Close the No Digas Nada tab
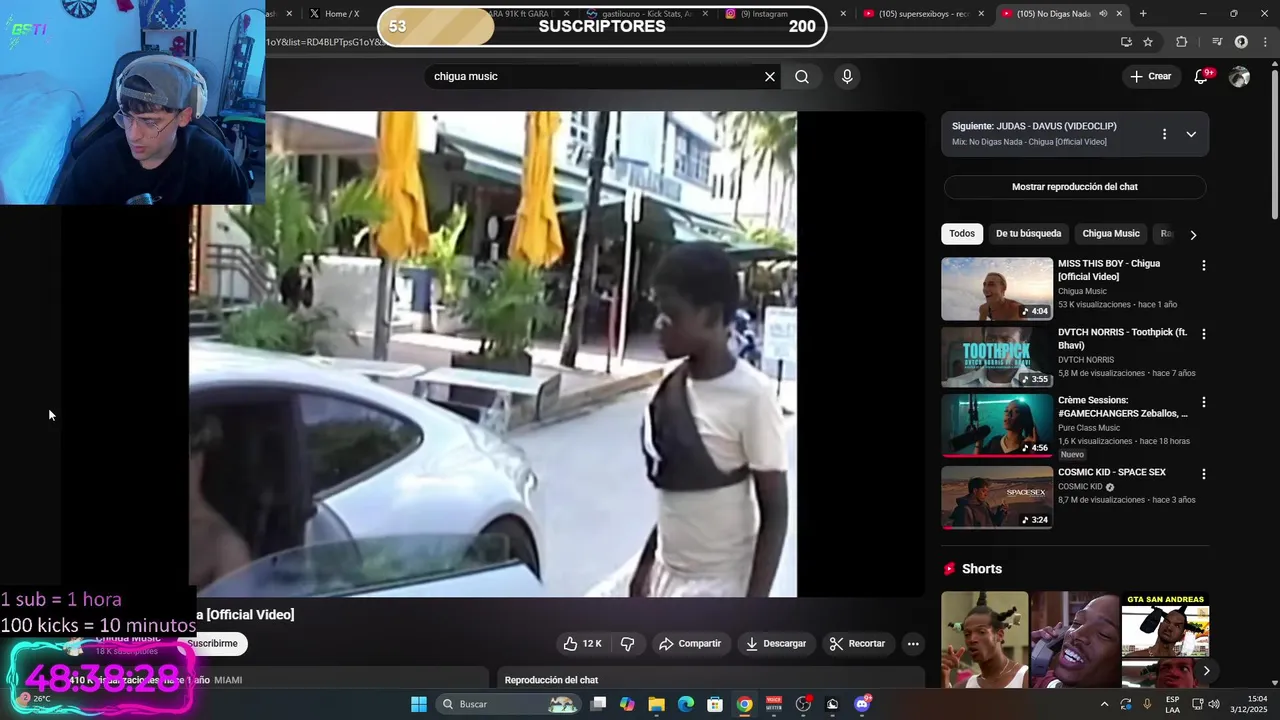Screen dimensions: 1280x720 1119,14
